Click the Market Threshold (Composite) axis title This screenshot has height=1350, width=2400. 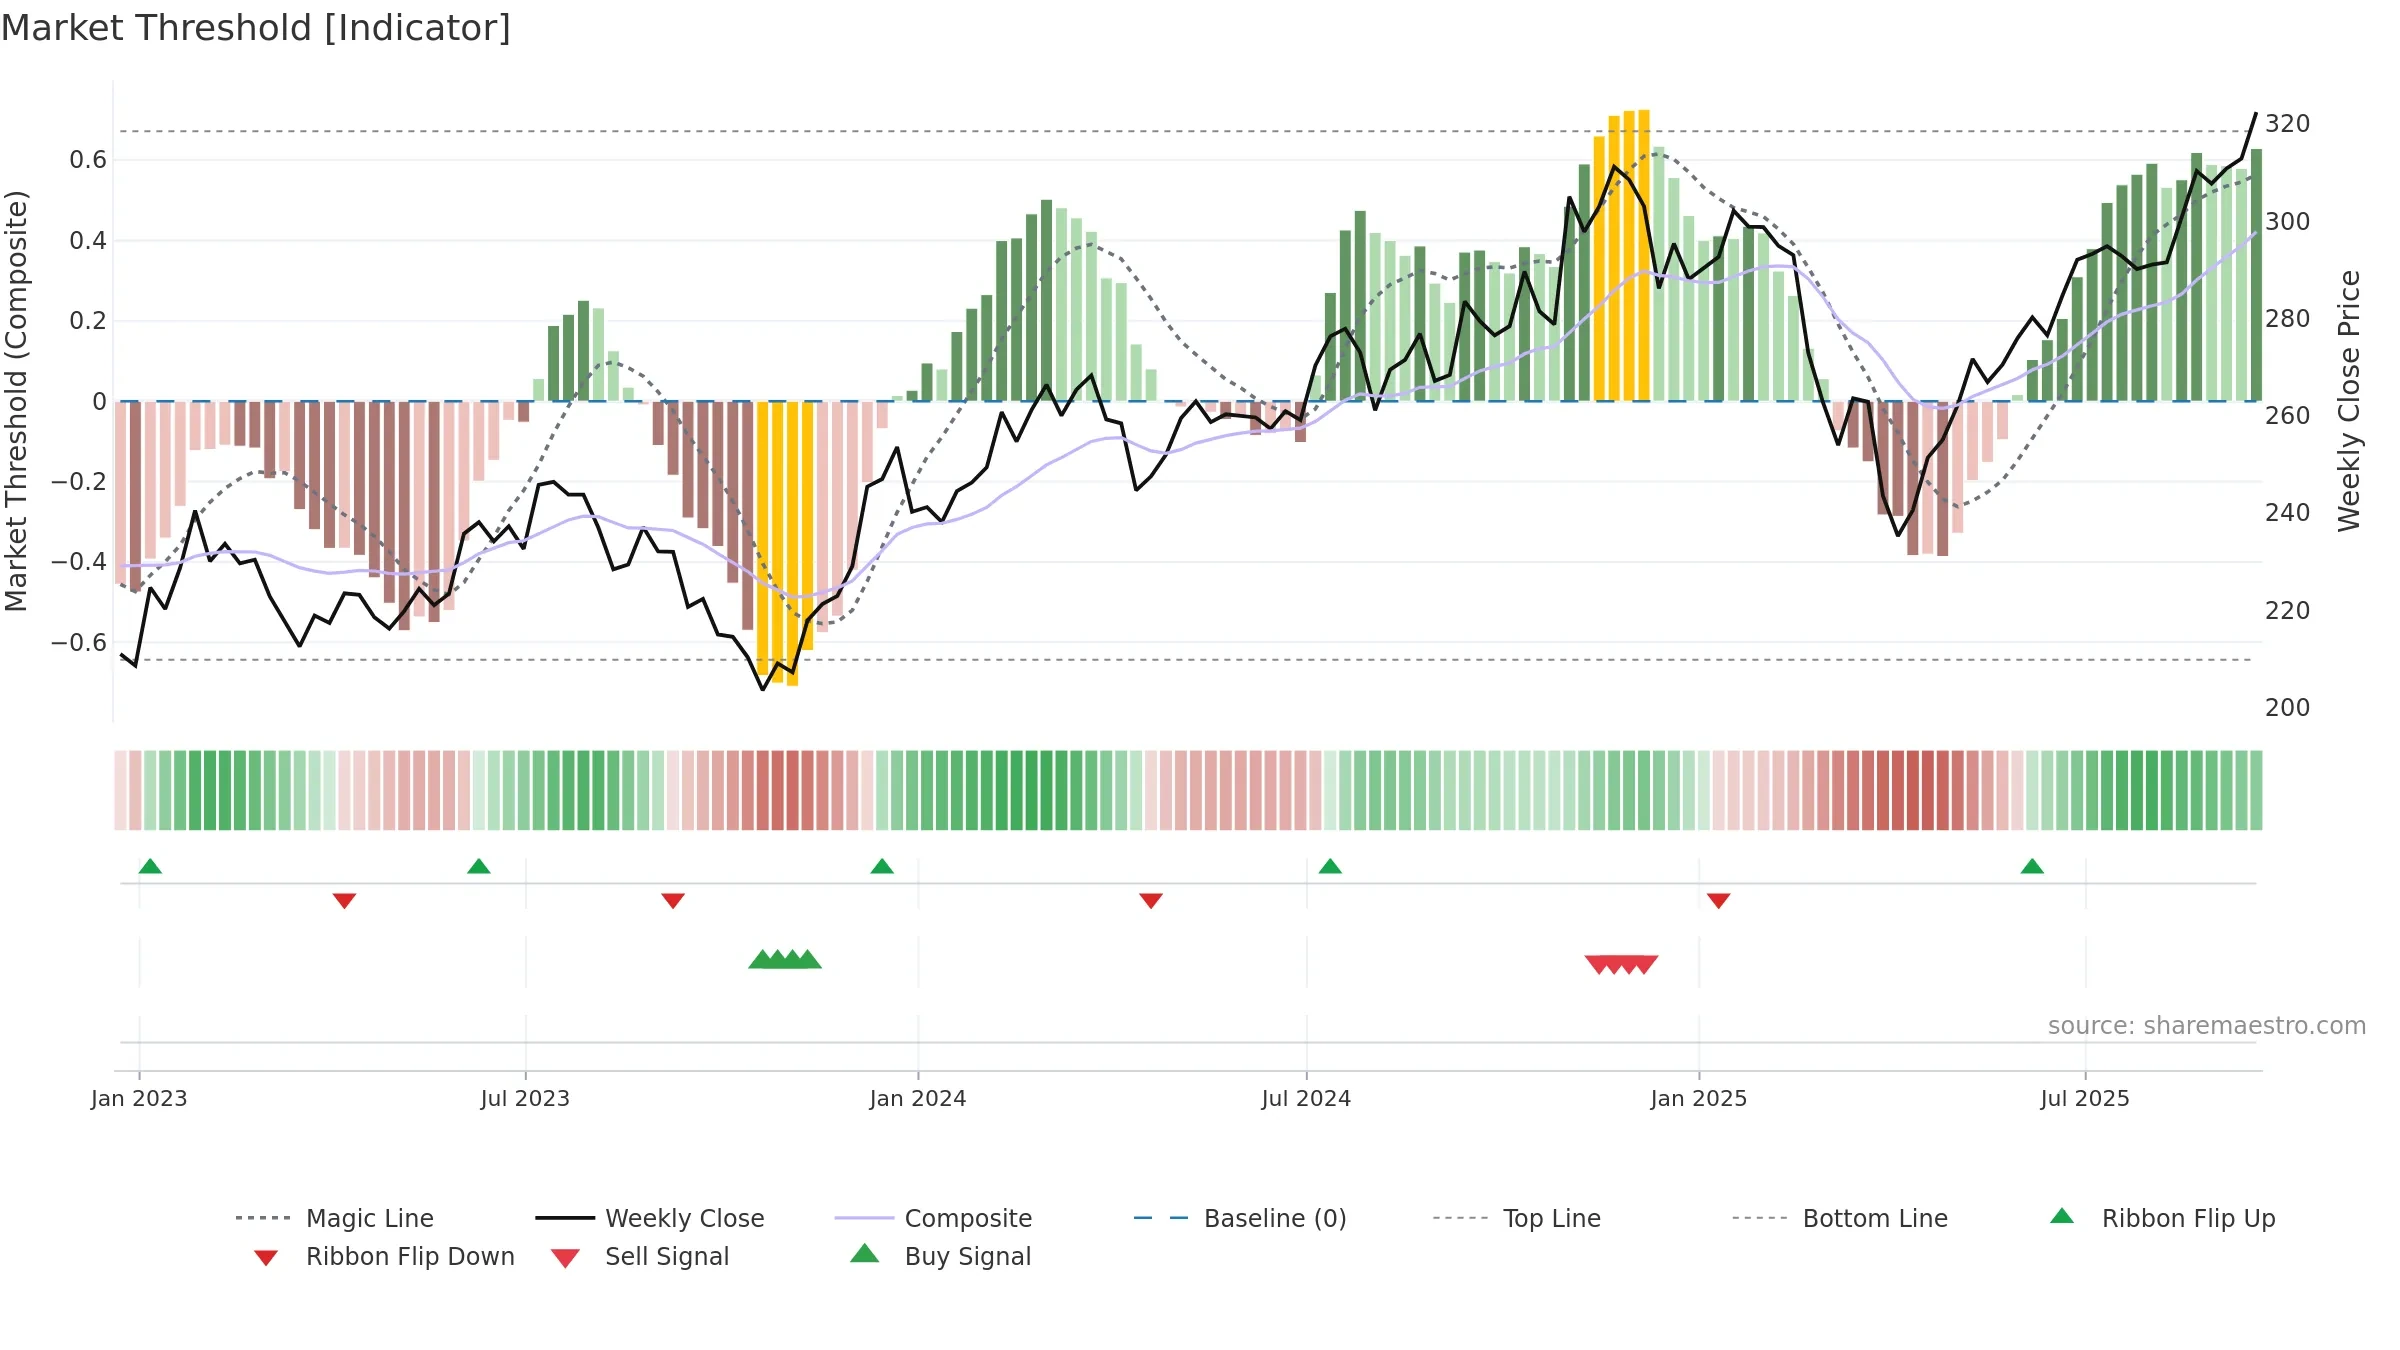tap(16, 401)
